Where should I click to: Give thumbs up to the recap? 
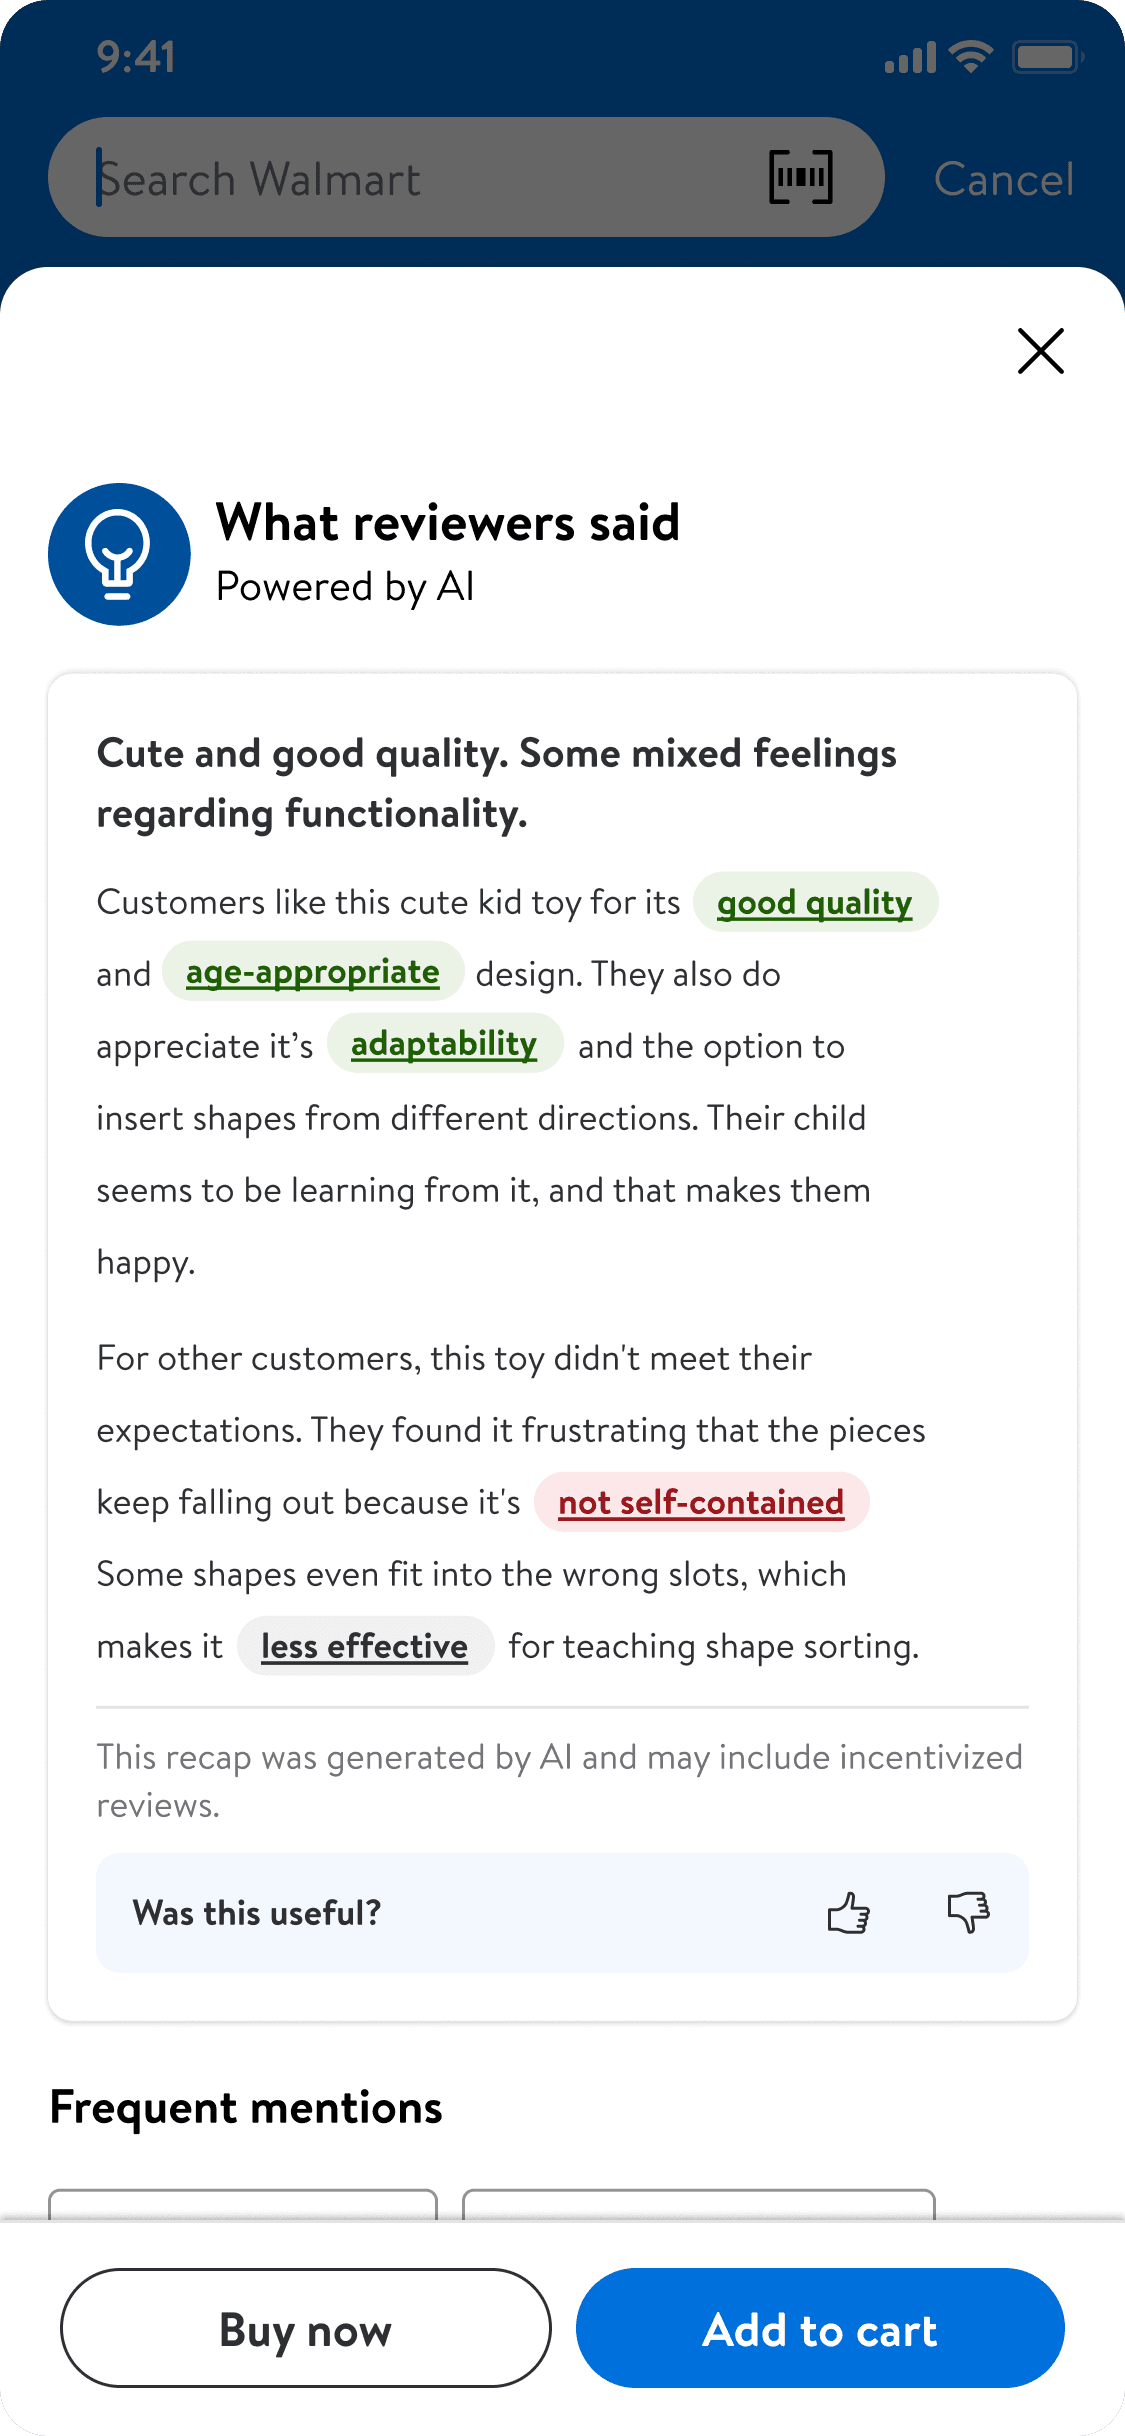[x=848, y=1913]
